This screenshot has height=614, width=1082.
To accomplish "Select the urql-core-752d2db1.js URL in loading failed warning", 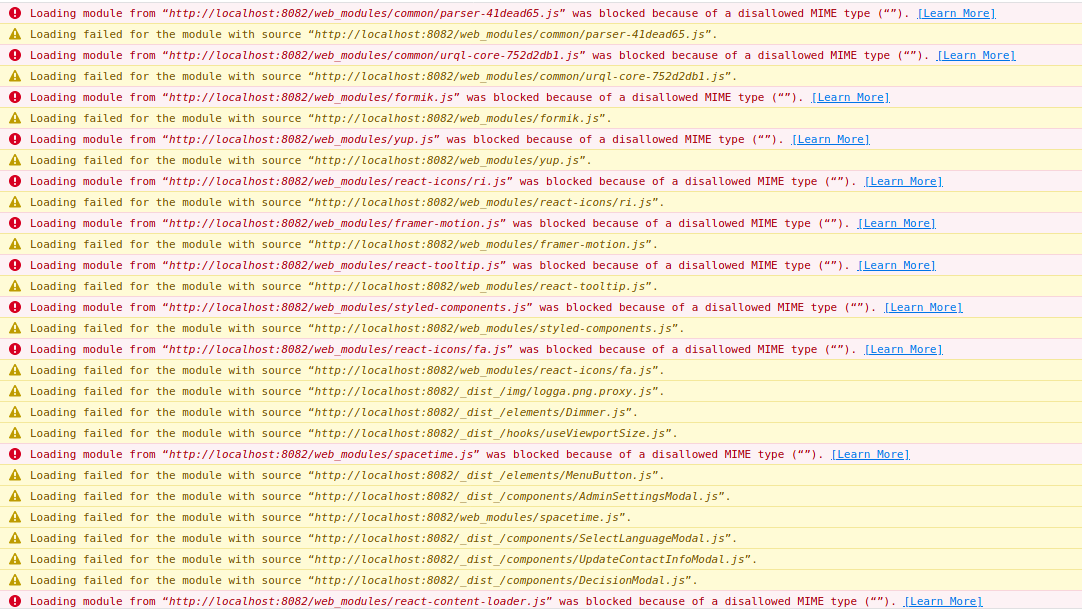I will point(522,76).
